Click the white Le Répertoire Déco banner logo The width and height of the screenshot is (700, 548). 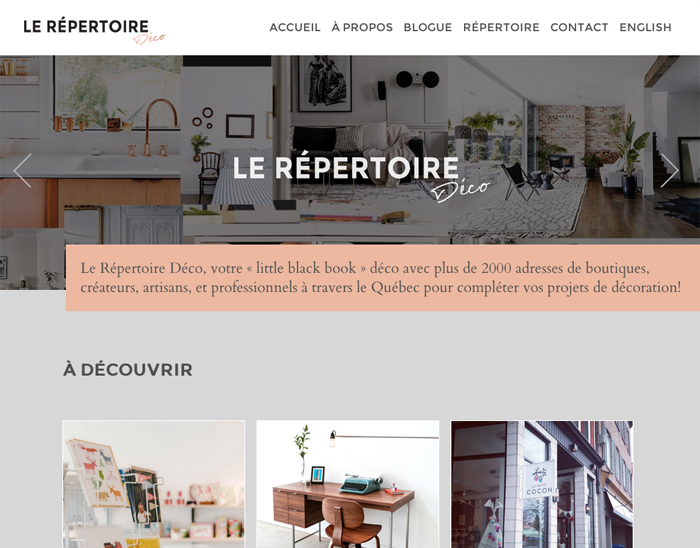tap(361, 178)
